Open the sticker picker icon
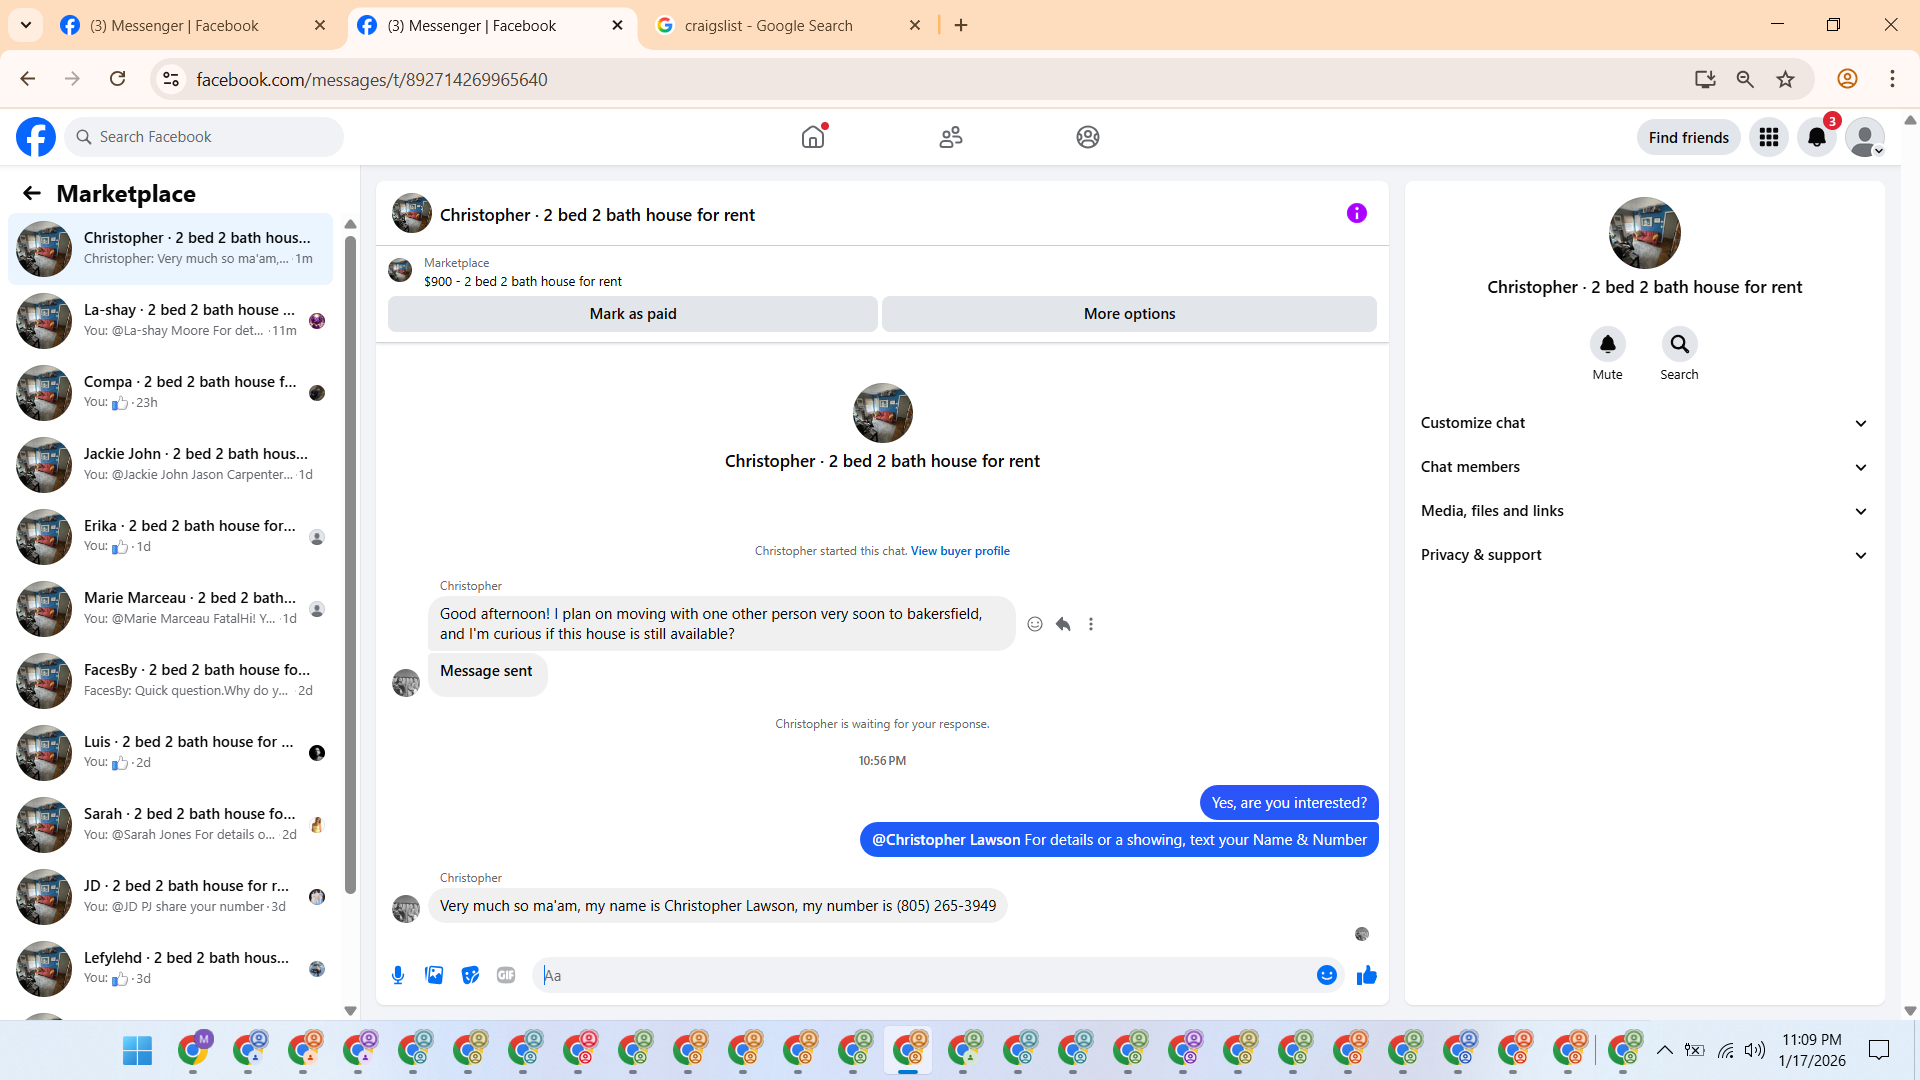 point(470,975)
